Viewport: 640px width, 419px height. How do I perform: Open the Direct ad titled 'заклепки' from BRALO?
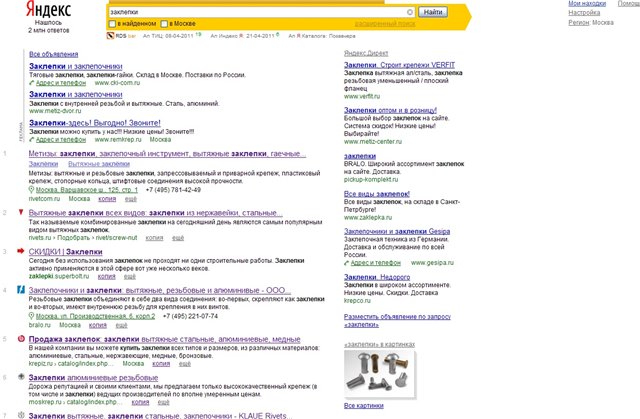[360, 156]
